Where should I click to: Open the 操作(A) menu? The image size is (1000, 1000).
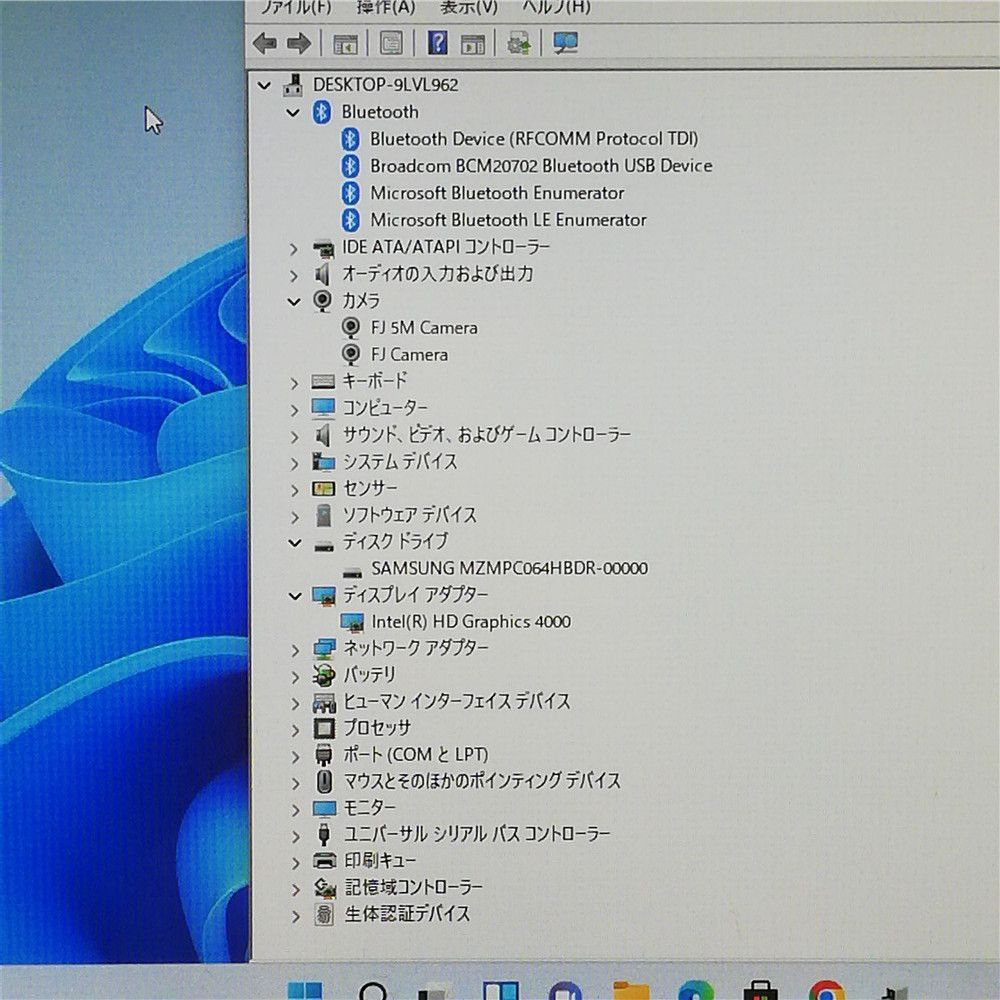[386, 6]
